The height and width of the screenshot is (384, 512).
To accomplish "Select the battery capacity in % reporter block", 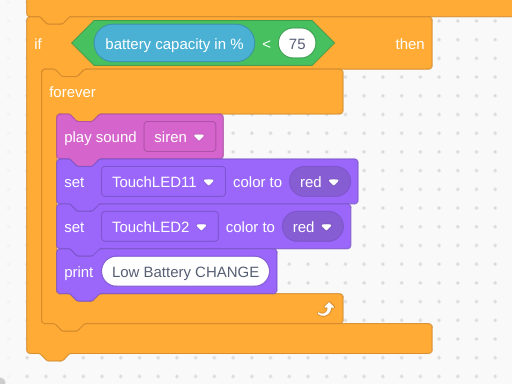I will pyautogui.click(x=174, y=43).
